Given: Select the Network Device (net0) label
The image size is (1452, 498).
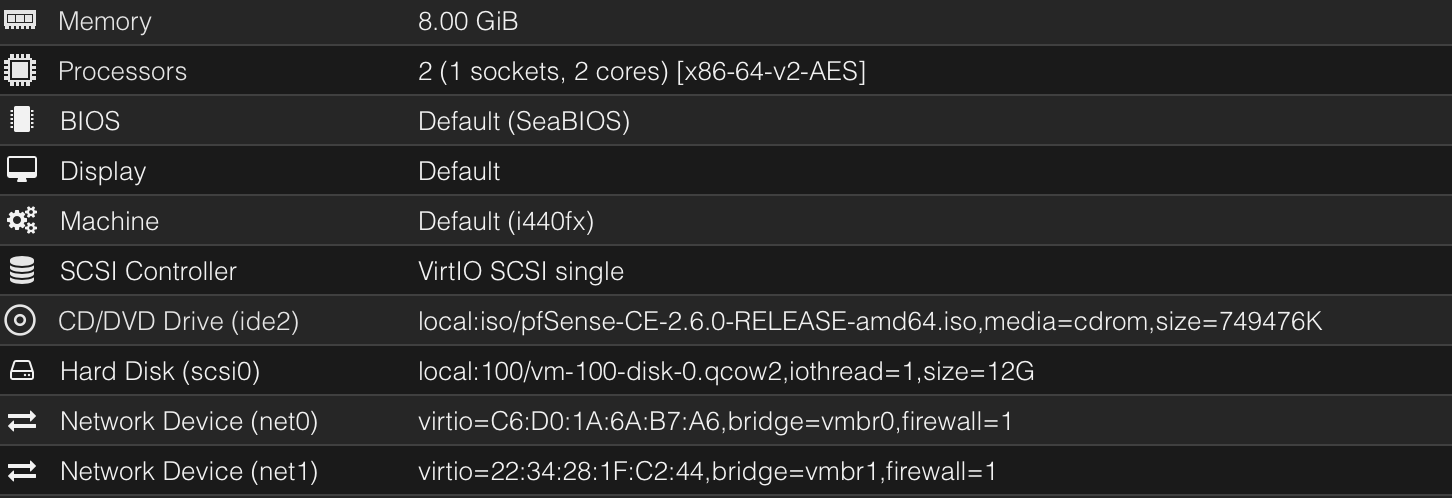Looking at the screenshot, I should coord(189,422).
